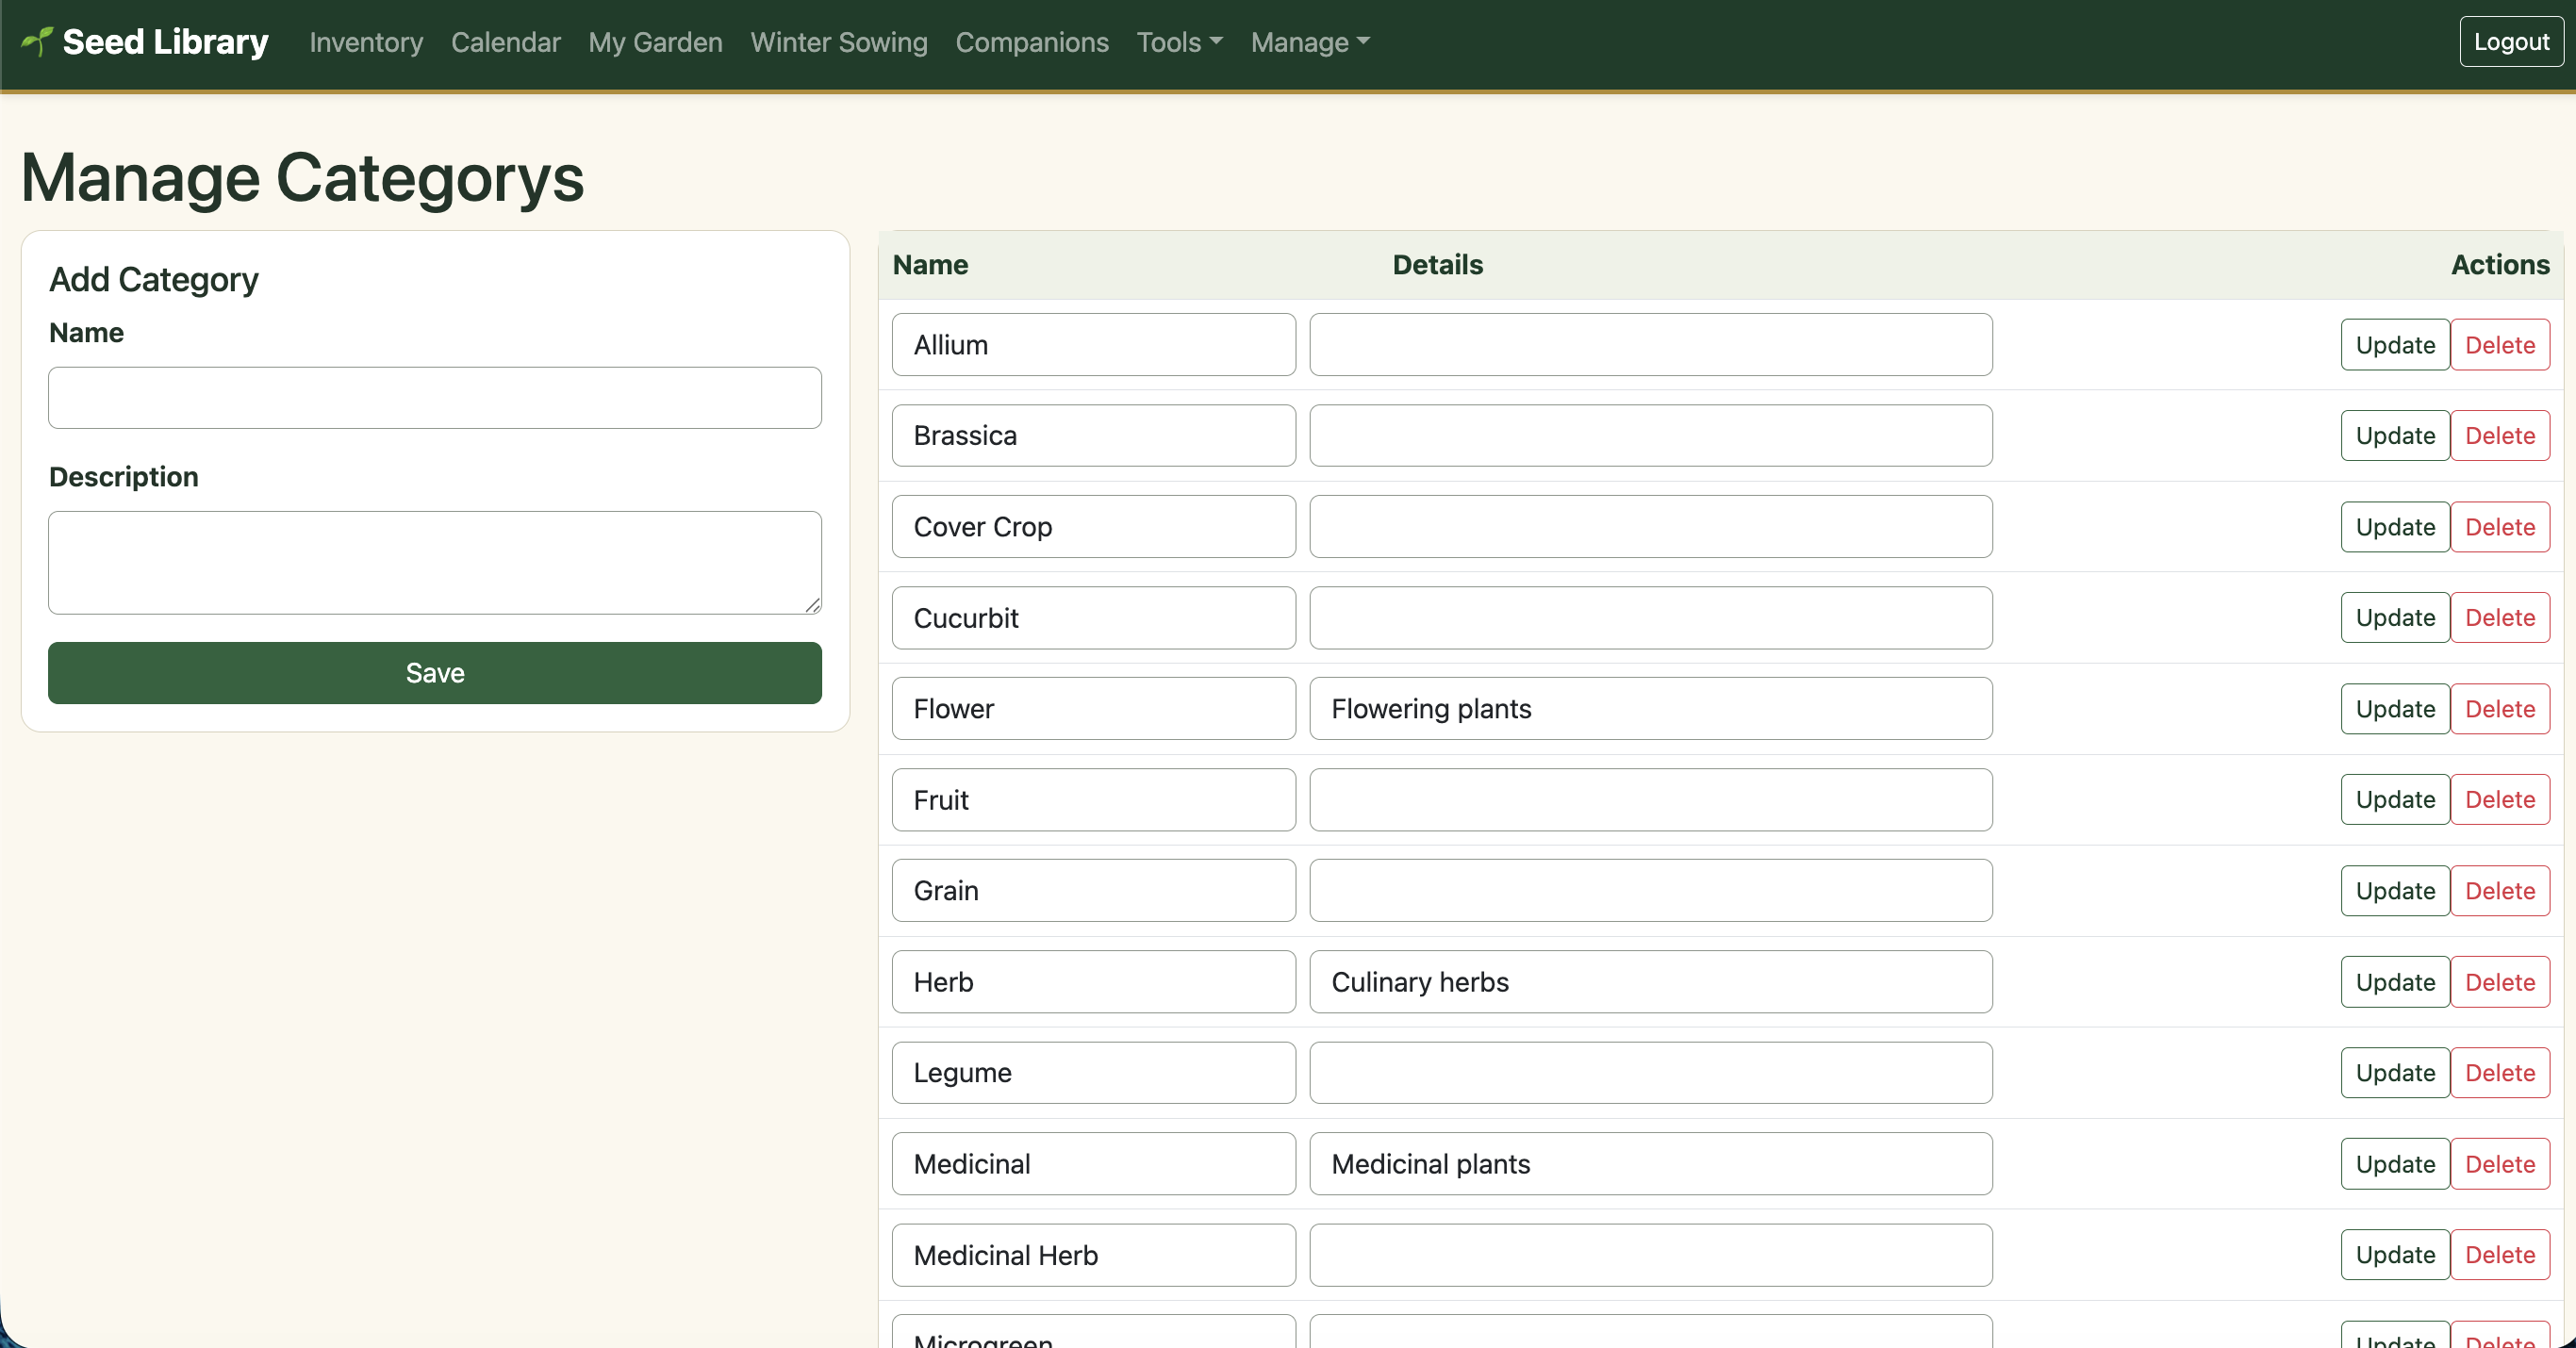Delete the Medicinal plants row
The width and height of the screenshot is (2576, 1348).
(2500, 1164)
